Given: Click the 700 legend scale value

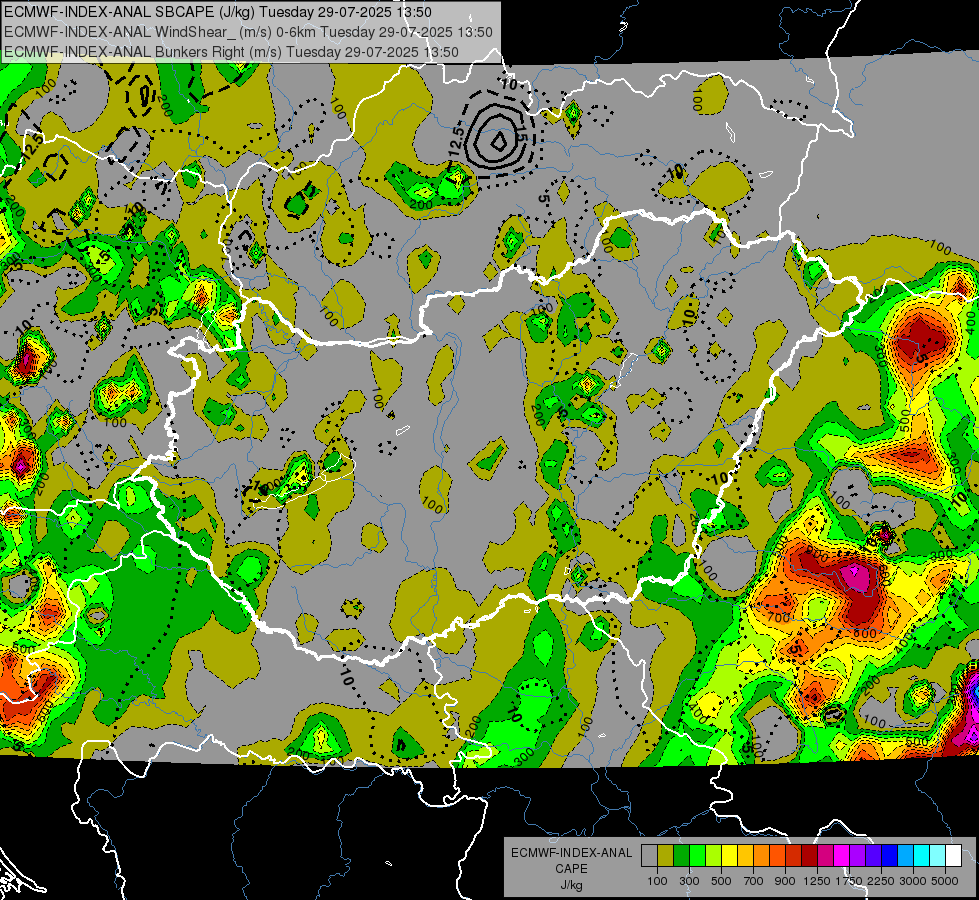Looking at the screenshot, I should (x=754, y=881).
